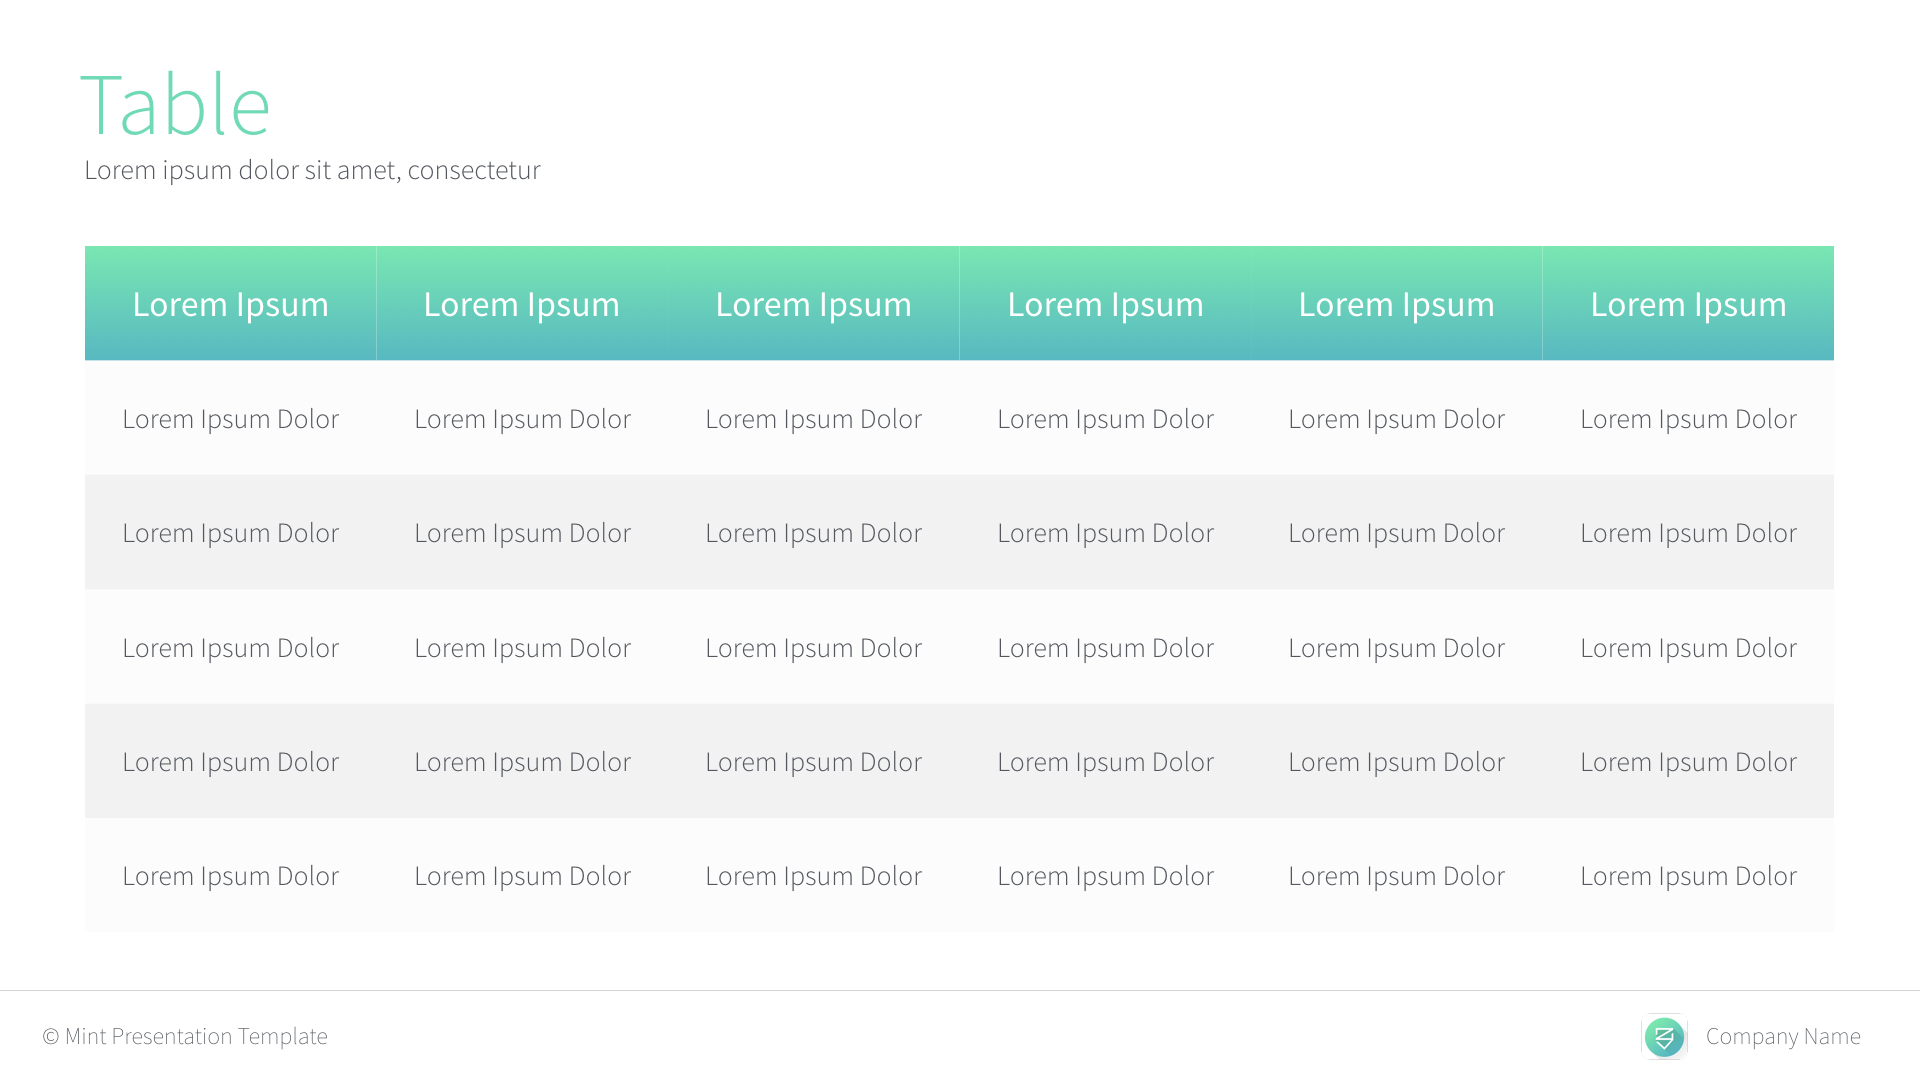Screen dimensions: 1920x1080
Task: Select the first cell of the first row
Action: 231,419
